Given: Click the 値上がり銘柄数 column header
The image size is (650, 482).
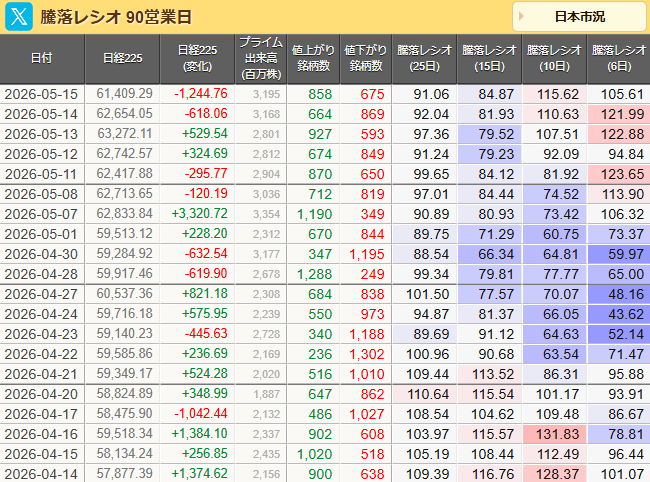Looking at the screenshot, I should click(x=313, y=58).
